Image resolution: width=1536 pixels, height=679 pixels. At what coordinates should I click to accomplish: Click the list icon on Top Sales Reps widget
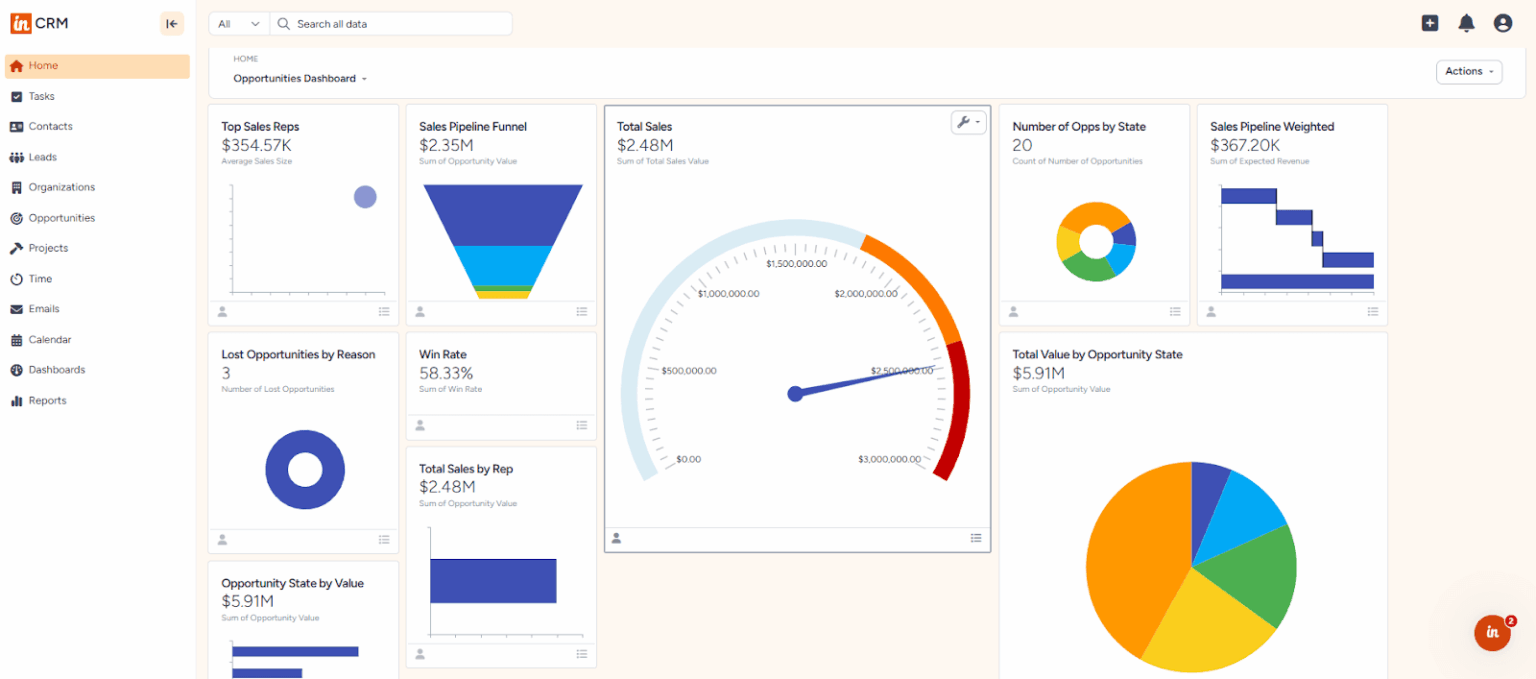click(x=383, y=312)
